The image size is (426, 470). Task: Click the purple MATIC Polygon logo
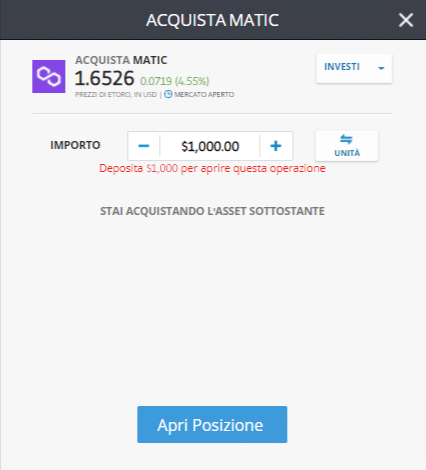coord(49,76)
